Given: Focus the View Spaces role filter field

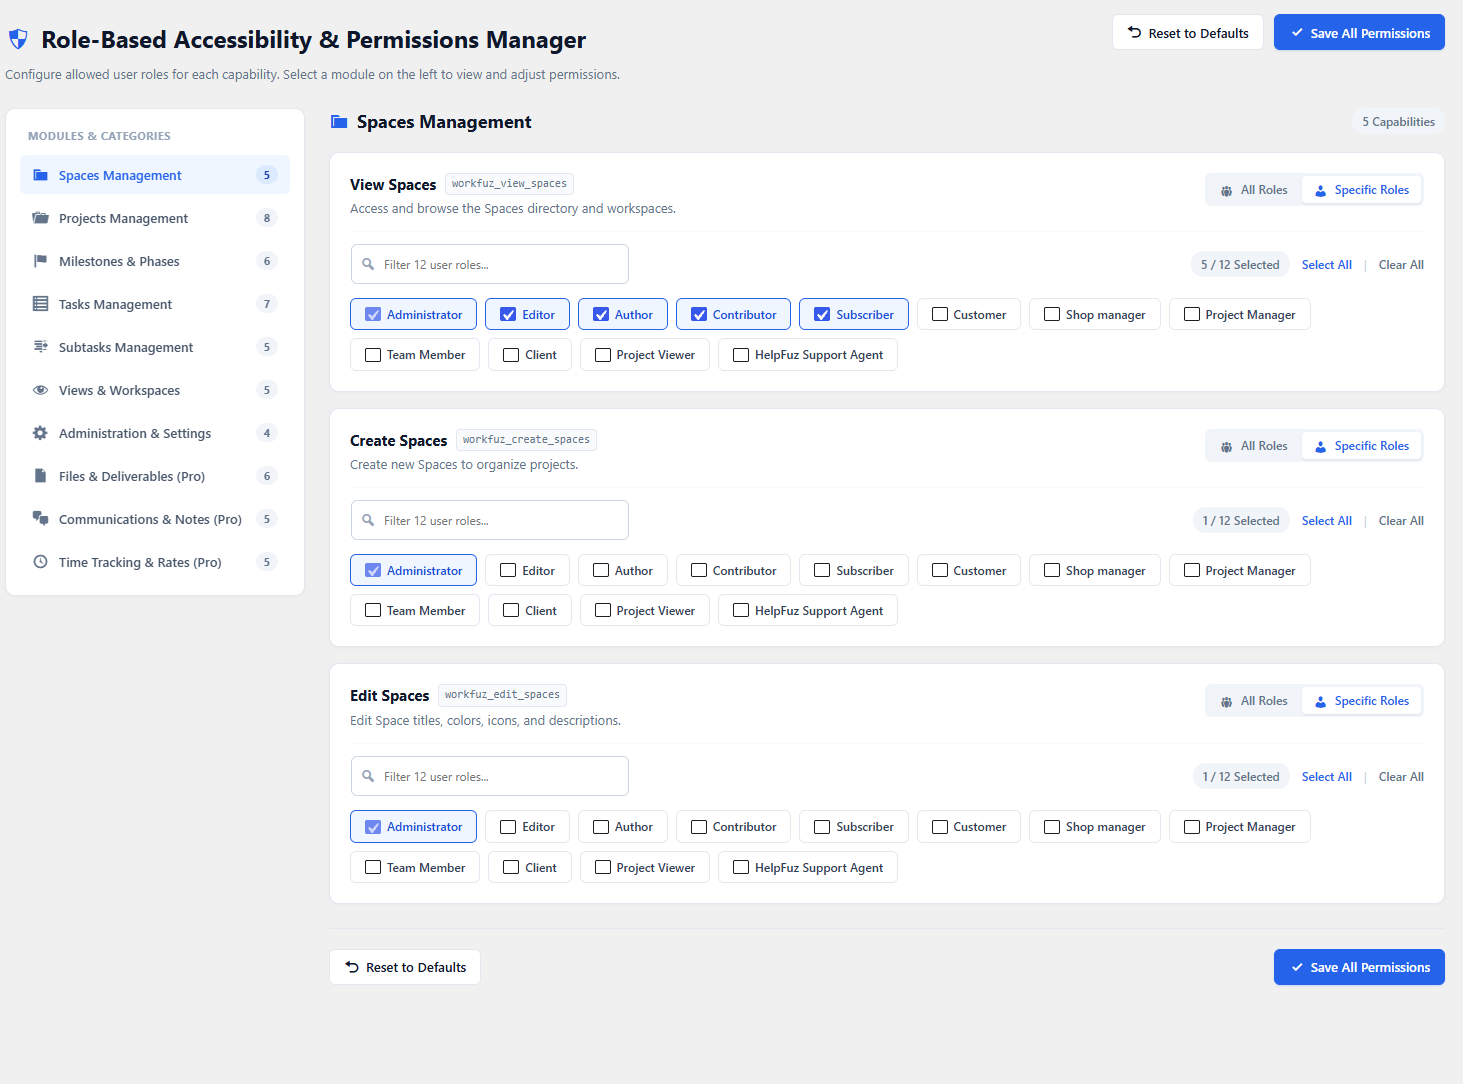Looking at the screenshot, I should (x=490, y=265).
